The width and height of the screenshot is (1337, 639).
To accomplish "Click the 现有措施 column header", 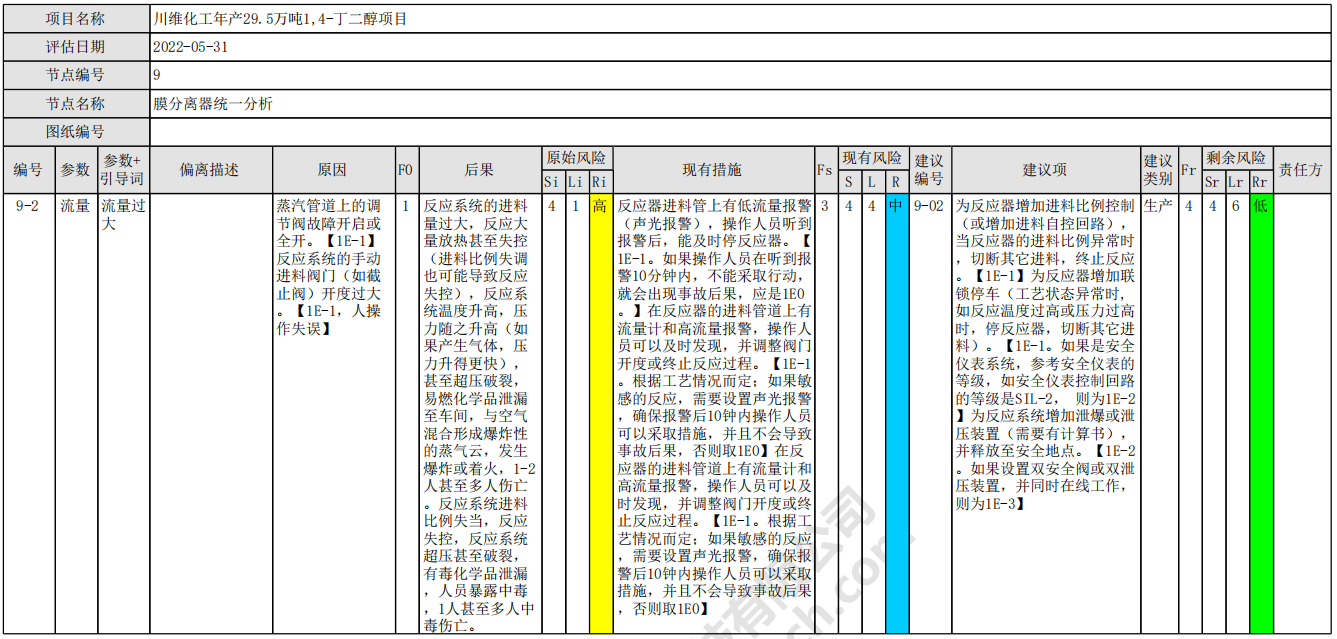I will click(x=713, y=170).
